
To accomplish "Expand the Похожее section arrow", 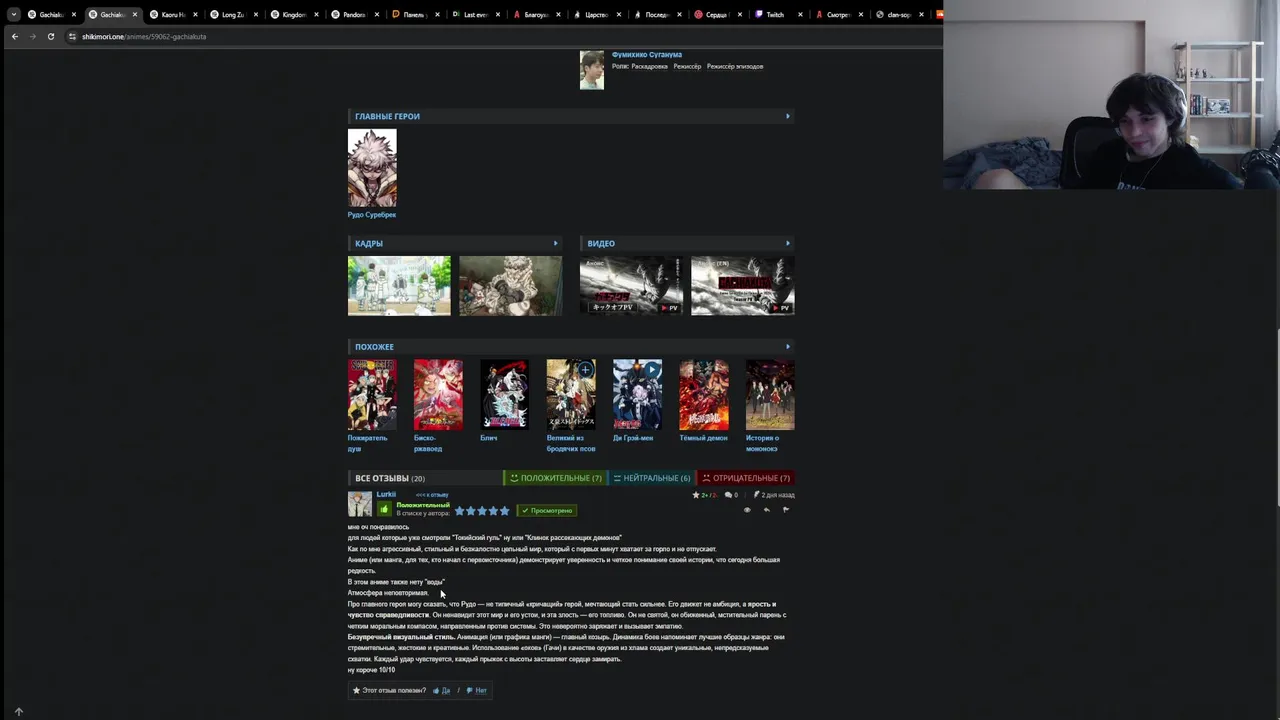I will pos(788,347).
